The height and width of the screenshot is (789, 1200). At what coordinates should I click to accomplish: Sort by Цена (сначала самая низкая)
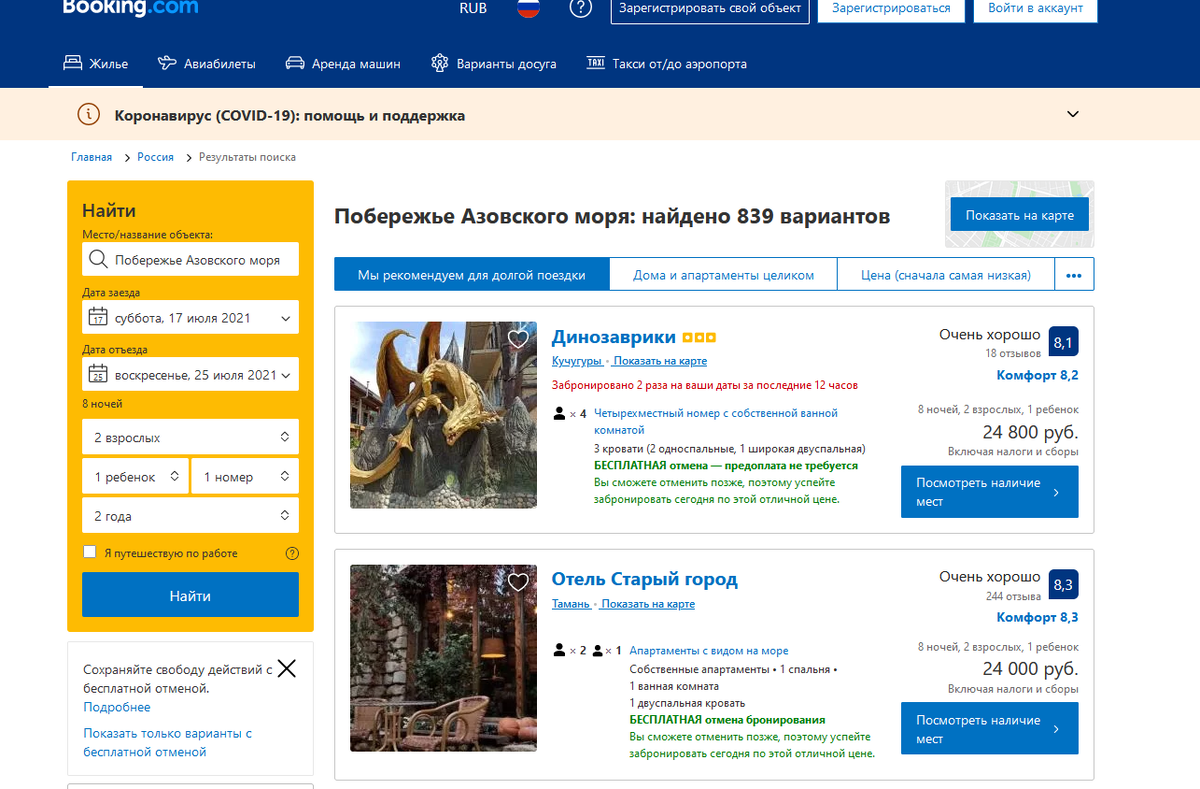click(x=946, y=275)
